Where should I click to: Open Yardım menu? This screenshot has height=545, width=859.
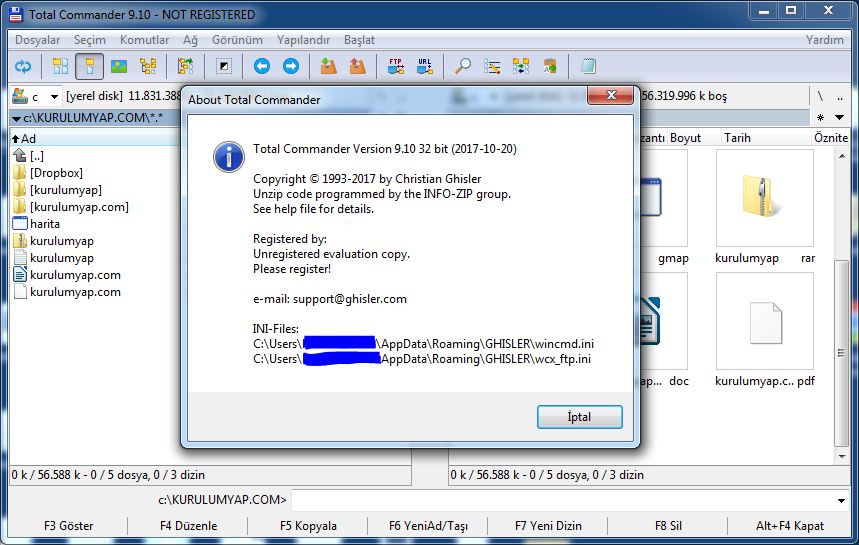coord(824,40)
